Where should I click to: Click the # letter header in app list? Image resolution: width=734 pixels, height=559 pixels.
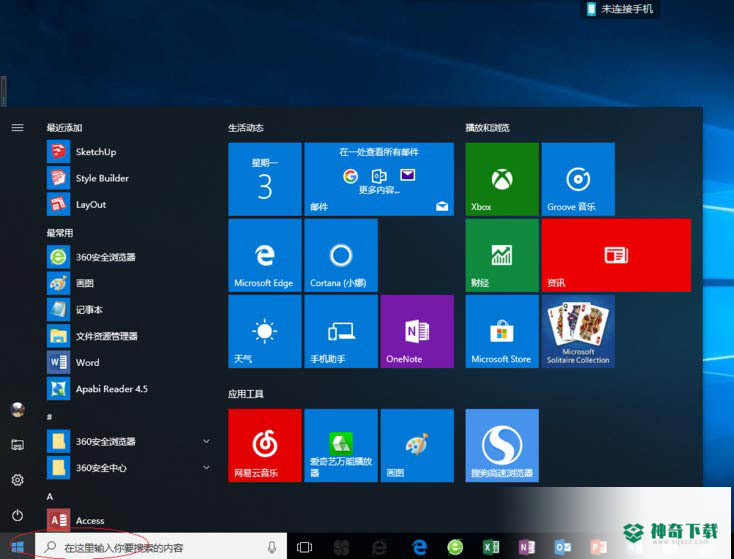click(49, 416)
